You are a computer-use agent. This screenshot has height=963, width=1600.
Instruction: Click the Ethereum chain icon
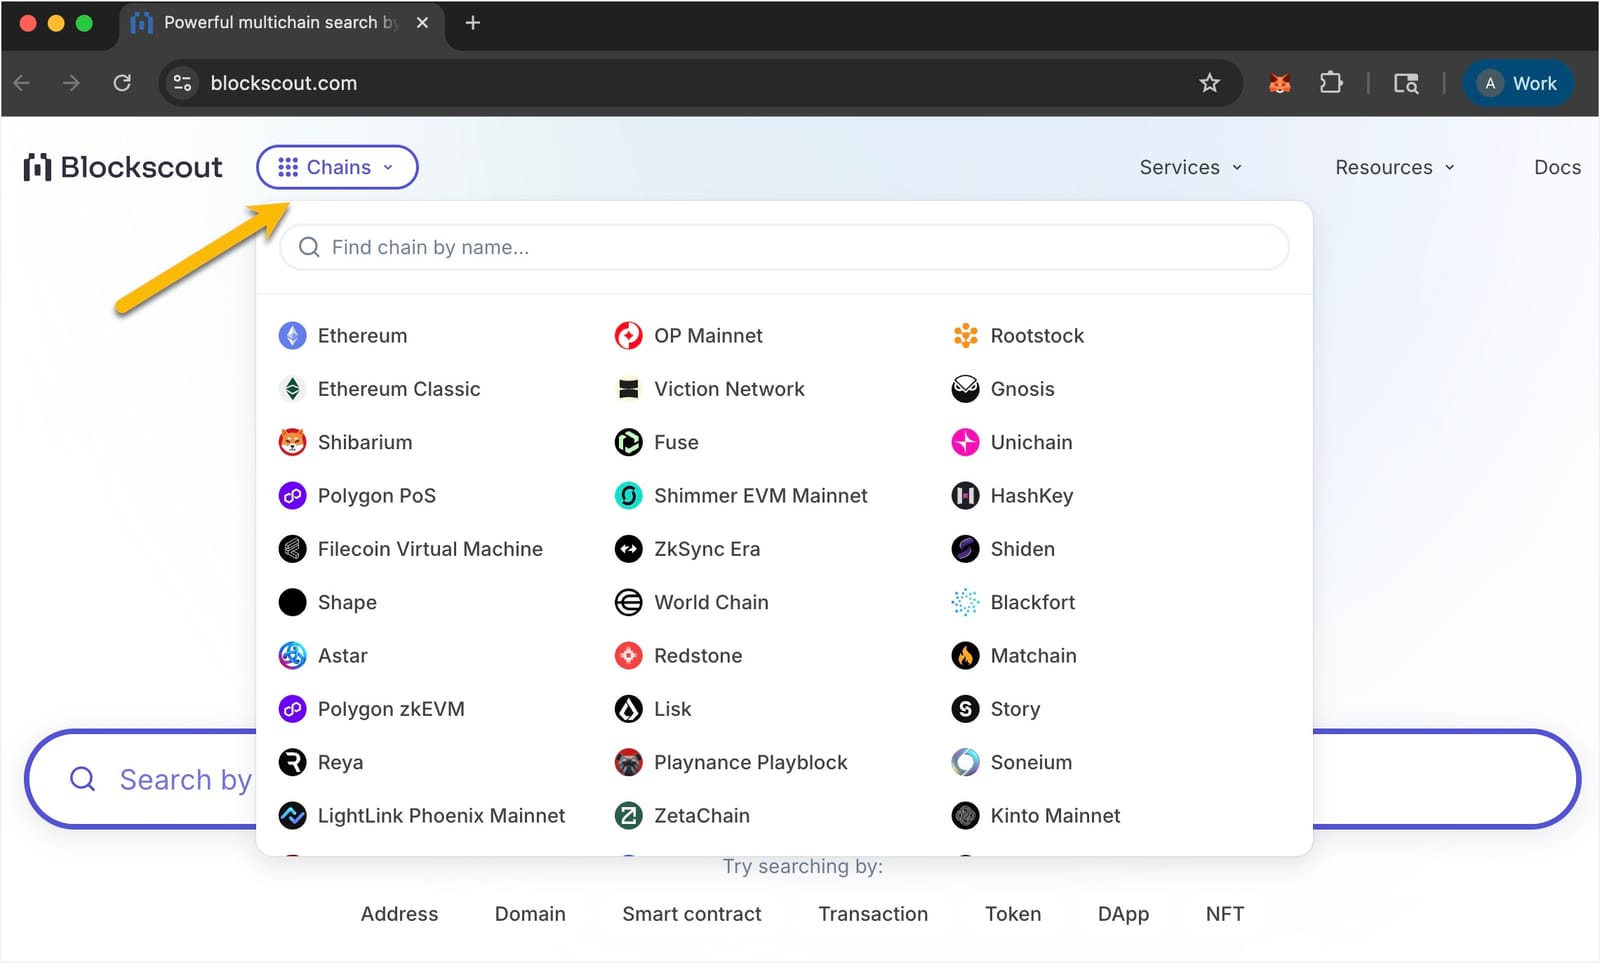(x=292, y=335)
